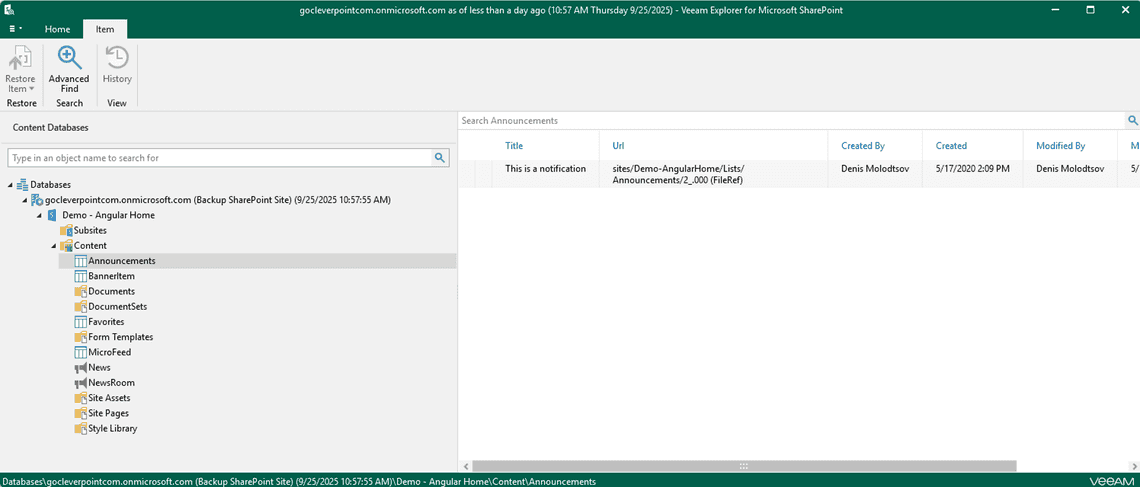The width and height of the screenshot is (1140, 487).
Task: Click the Restore Item icon
Action: click(x=20, y=58)
